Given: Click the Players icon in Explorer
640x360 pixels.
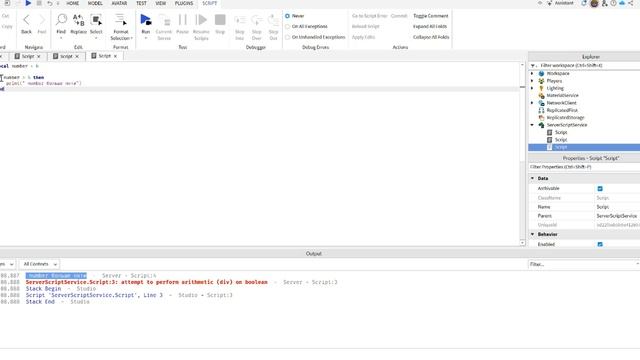Looking at the screenshot, I should tap(541, 81).
